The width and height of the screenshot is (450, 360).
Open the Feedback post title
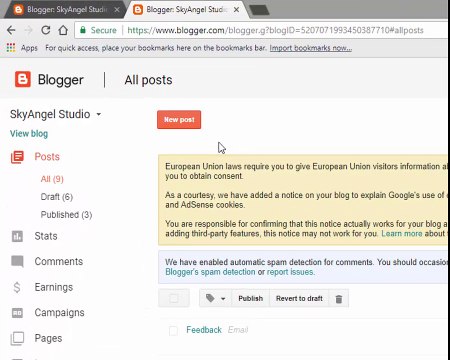[204, 330]
